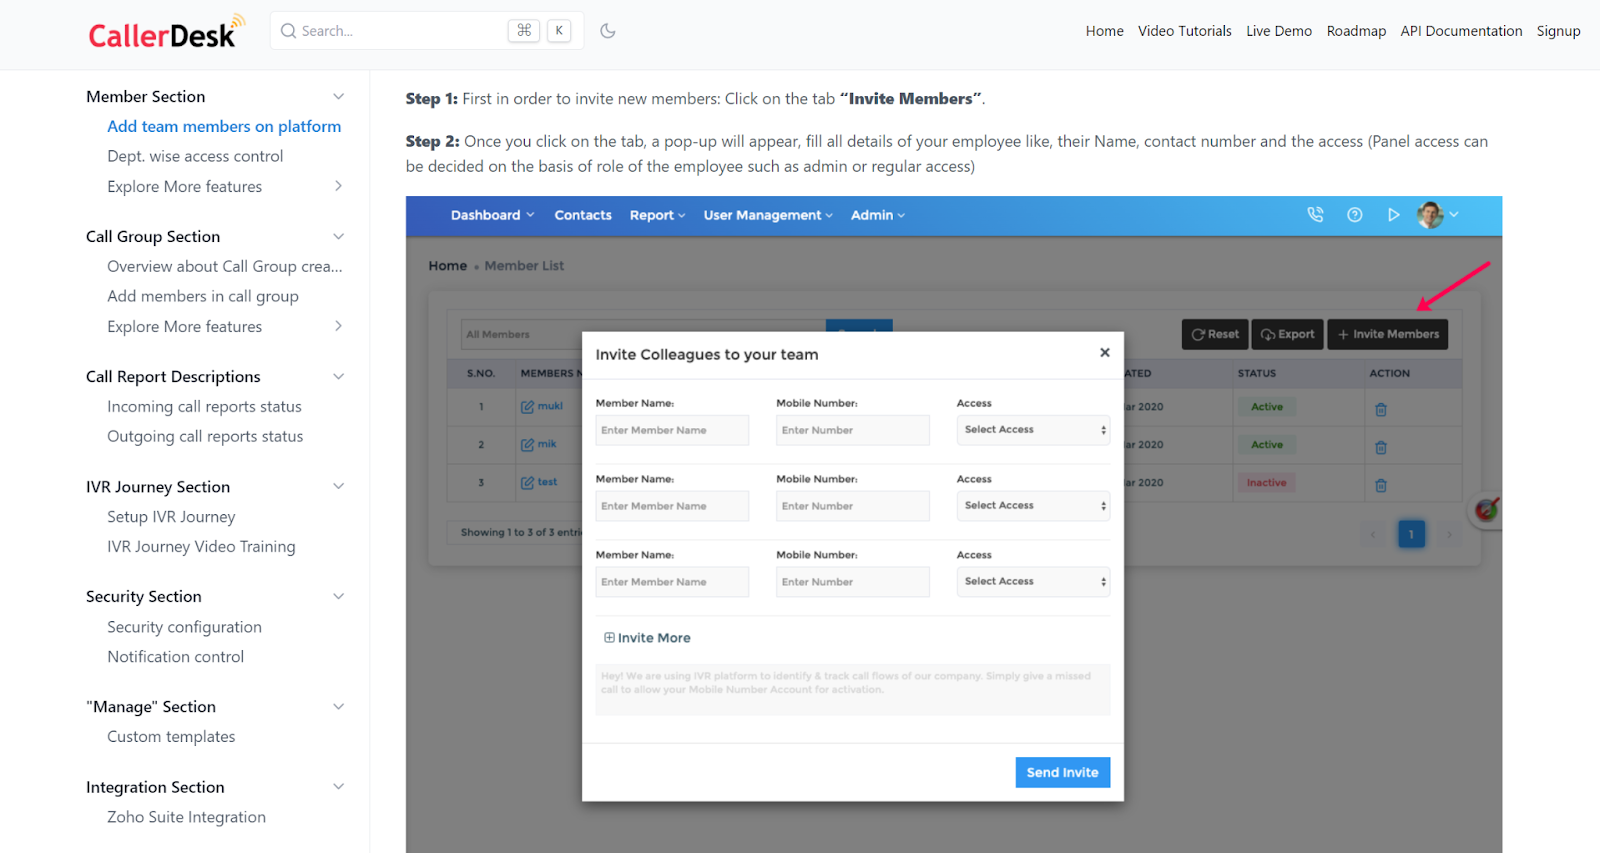
Task: Open Video Tutorials link
Action: [1184, 31]
